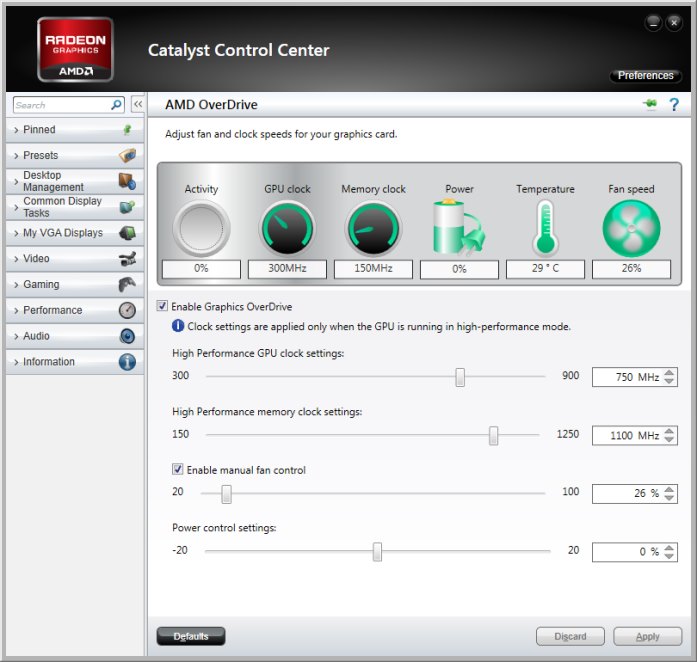The image size is (697, 662).
Task: Increase GPU clock with up spinner arrow
Action: (x=669, y=373)
